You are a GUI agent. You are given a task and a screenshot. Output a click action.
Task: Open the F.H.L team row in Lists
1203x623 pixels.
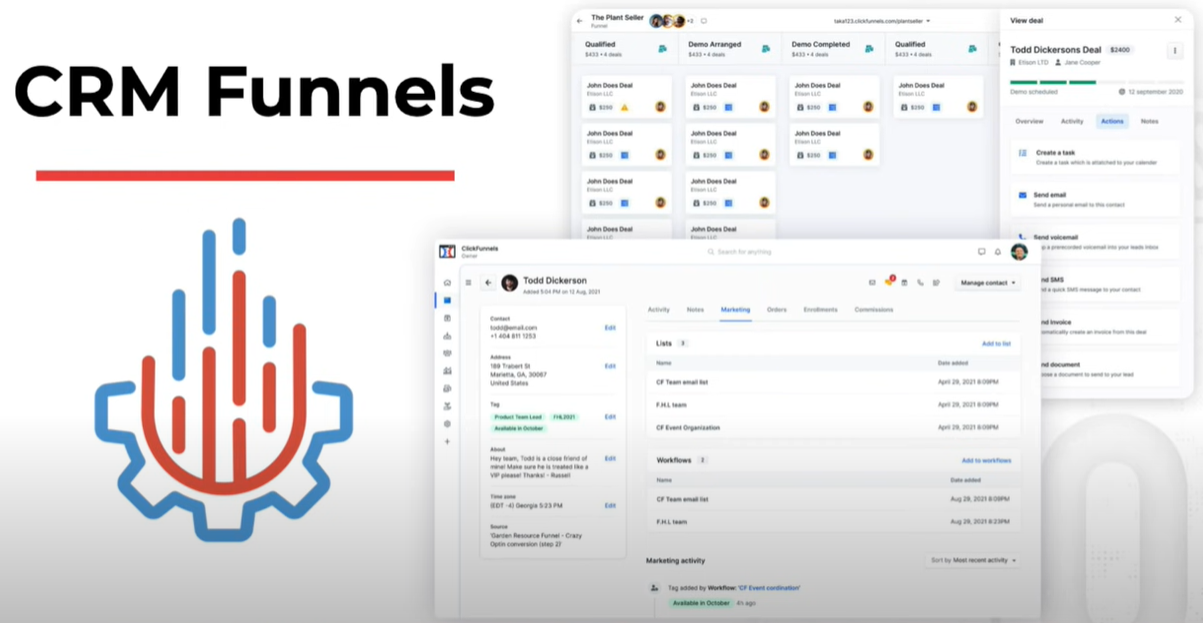coord(833,405)
